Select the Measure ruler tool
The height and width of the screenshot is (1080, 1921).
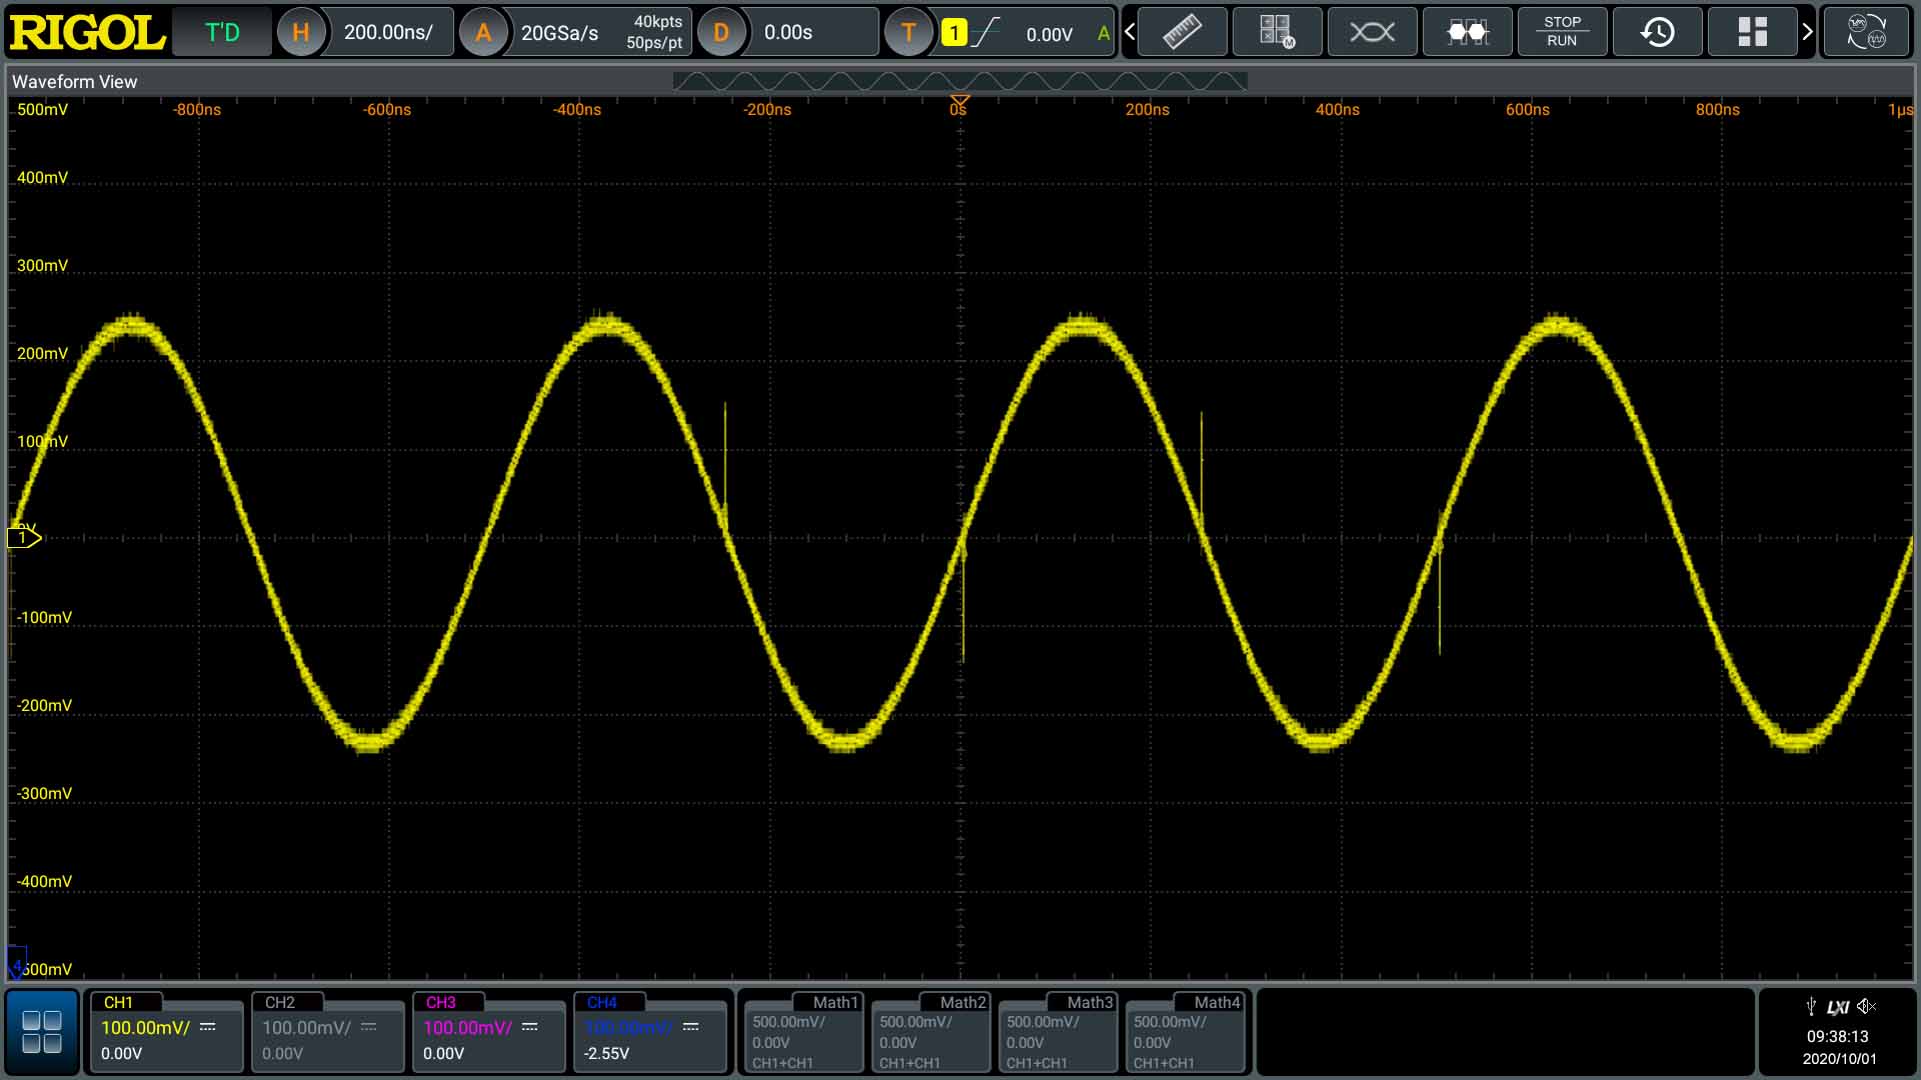[1182, 31]
